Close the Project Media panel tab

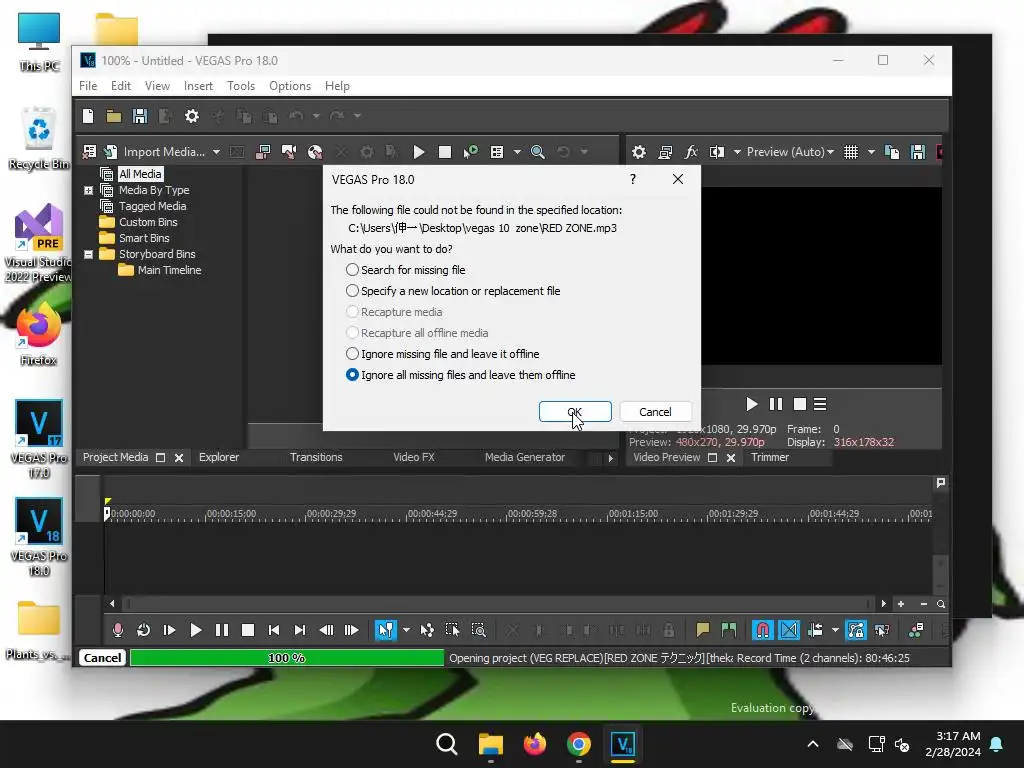[x=179, y=458]
